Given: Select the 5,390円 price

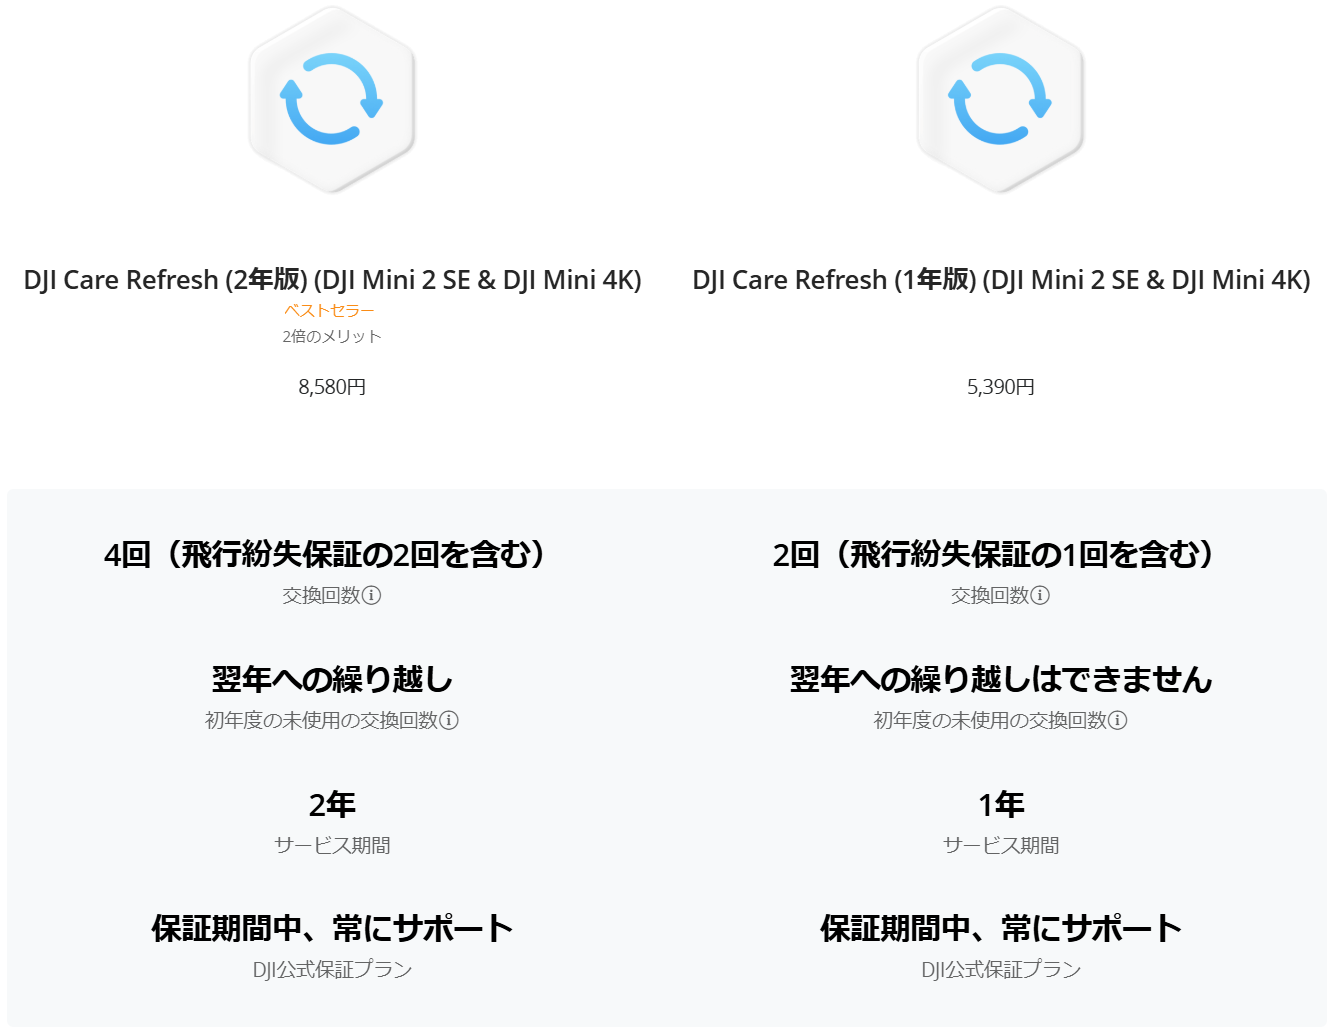Looking at the screenshot, I should coord(1001,387).
